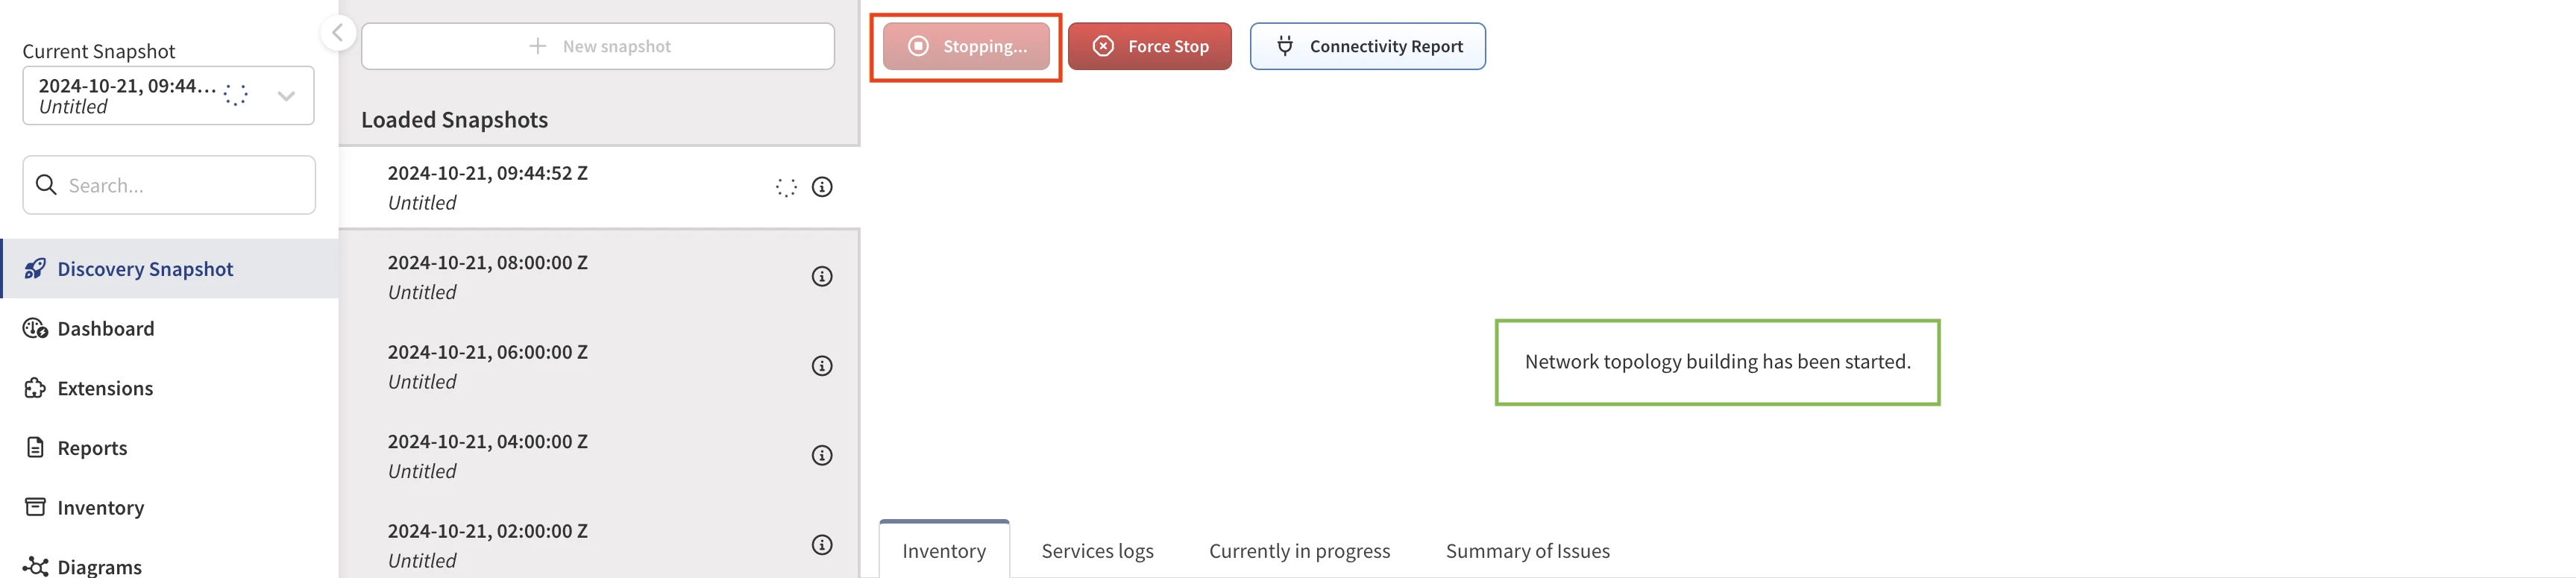
Task: Click info icon for 08:00:00 Z snapshot
Action: [821, 277]
